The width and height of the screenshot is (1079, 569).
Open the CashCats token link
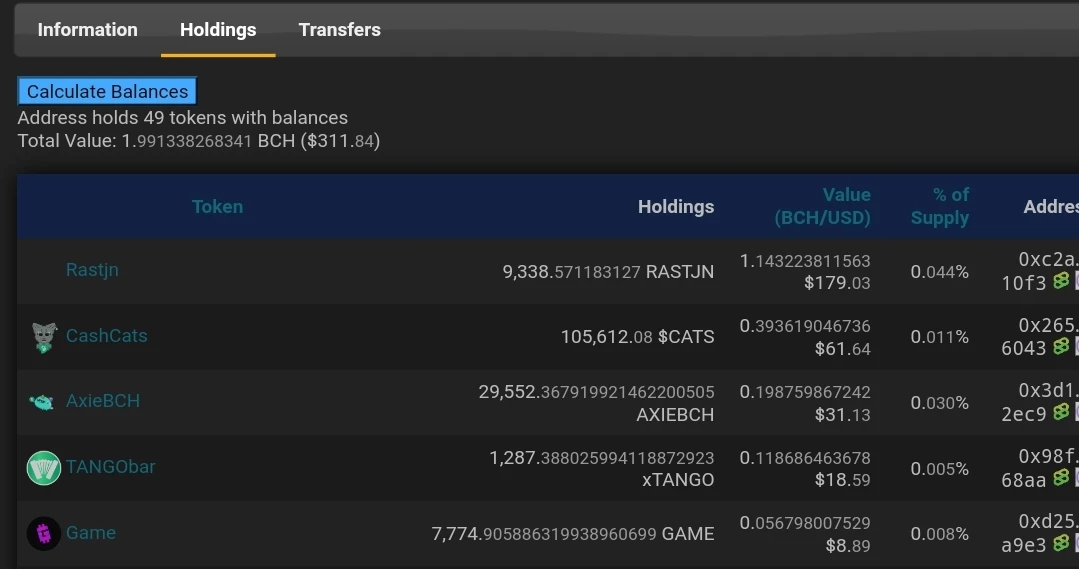pos(107,336)
